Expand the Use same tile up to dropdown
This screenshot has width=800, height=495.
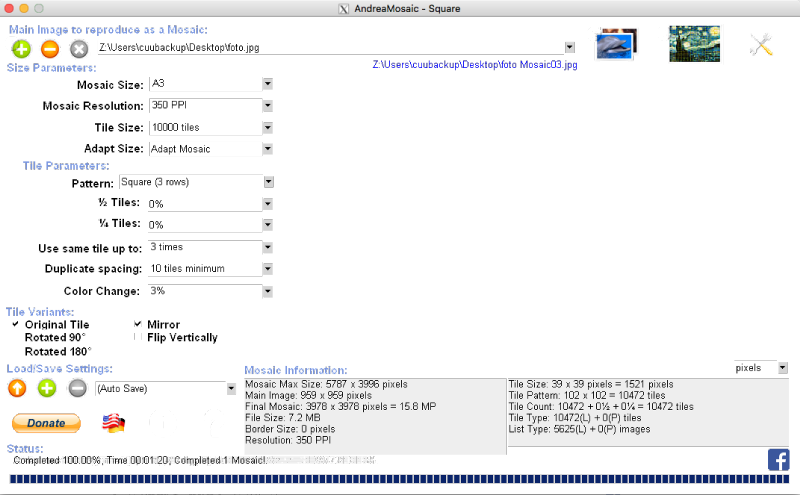(267, 248)
